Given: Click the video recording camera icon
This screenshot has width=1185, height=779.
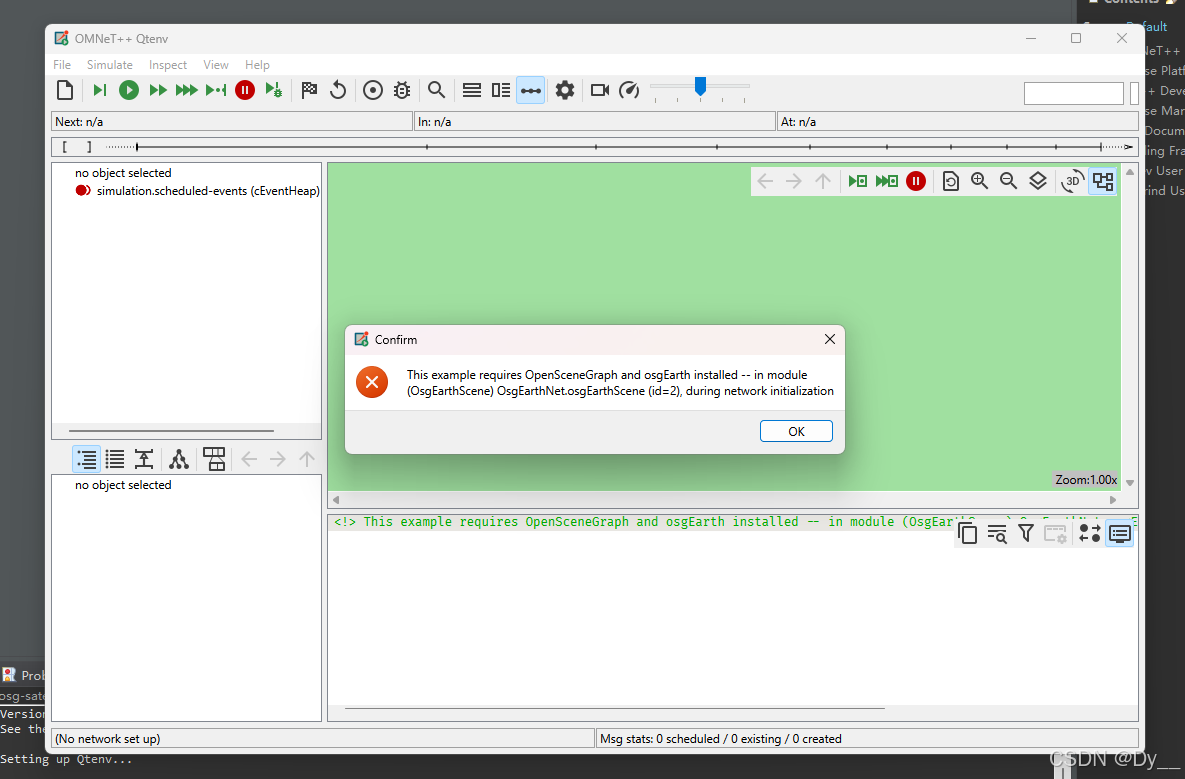Looking at the screenshot, I should point(600,90).
